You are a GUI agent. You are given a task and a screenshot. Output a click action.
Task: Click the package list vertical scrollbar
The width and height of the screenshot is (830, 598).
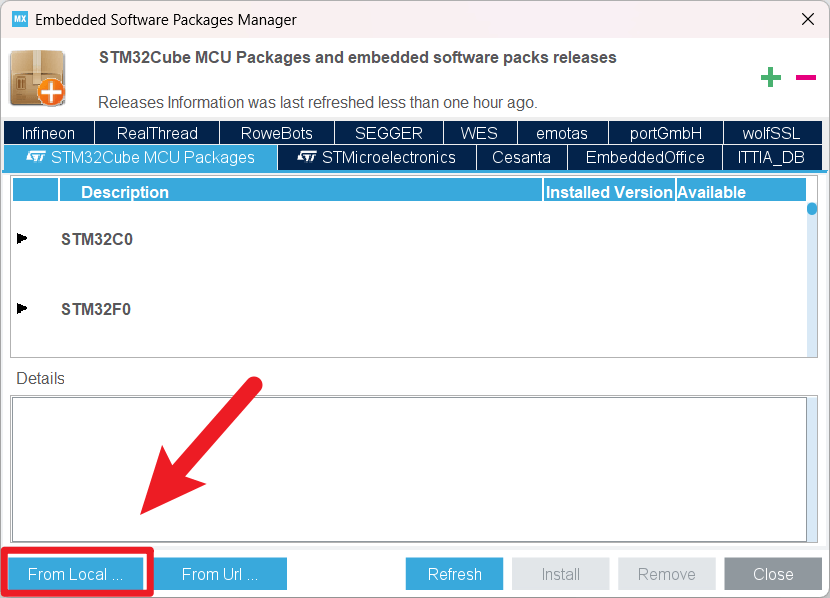812,280
